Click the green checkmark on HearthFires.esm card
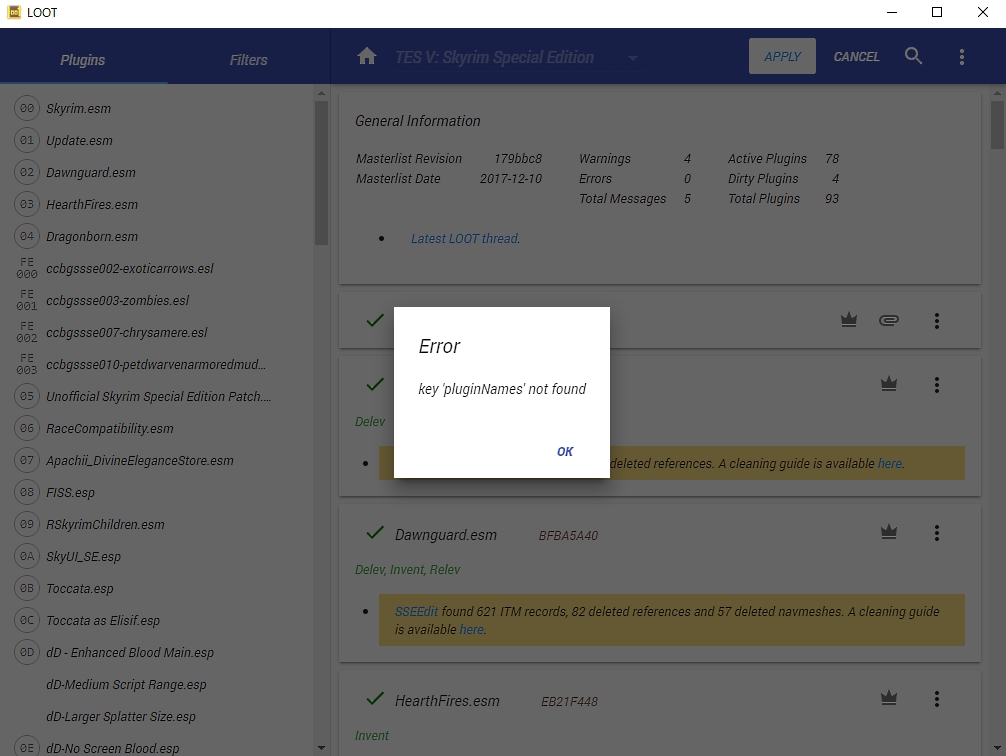1006x756 pixels. 375,698
